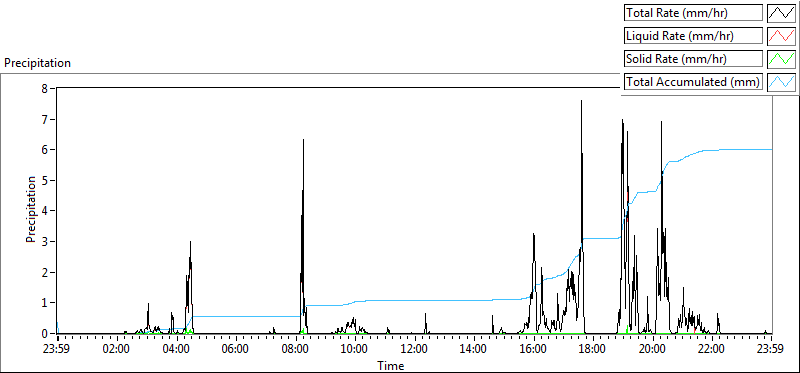Click the 18:00 x-axis tick label
800x373 pixels.
click(x=593, y=350)
